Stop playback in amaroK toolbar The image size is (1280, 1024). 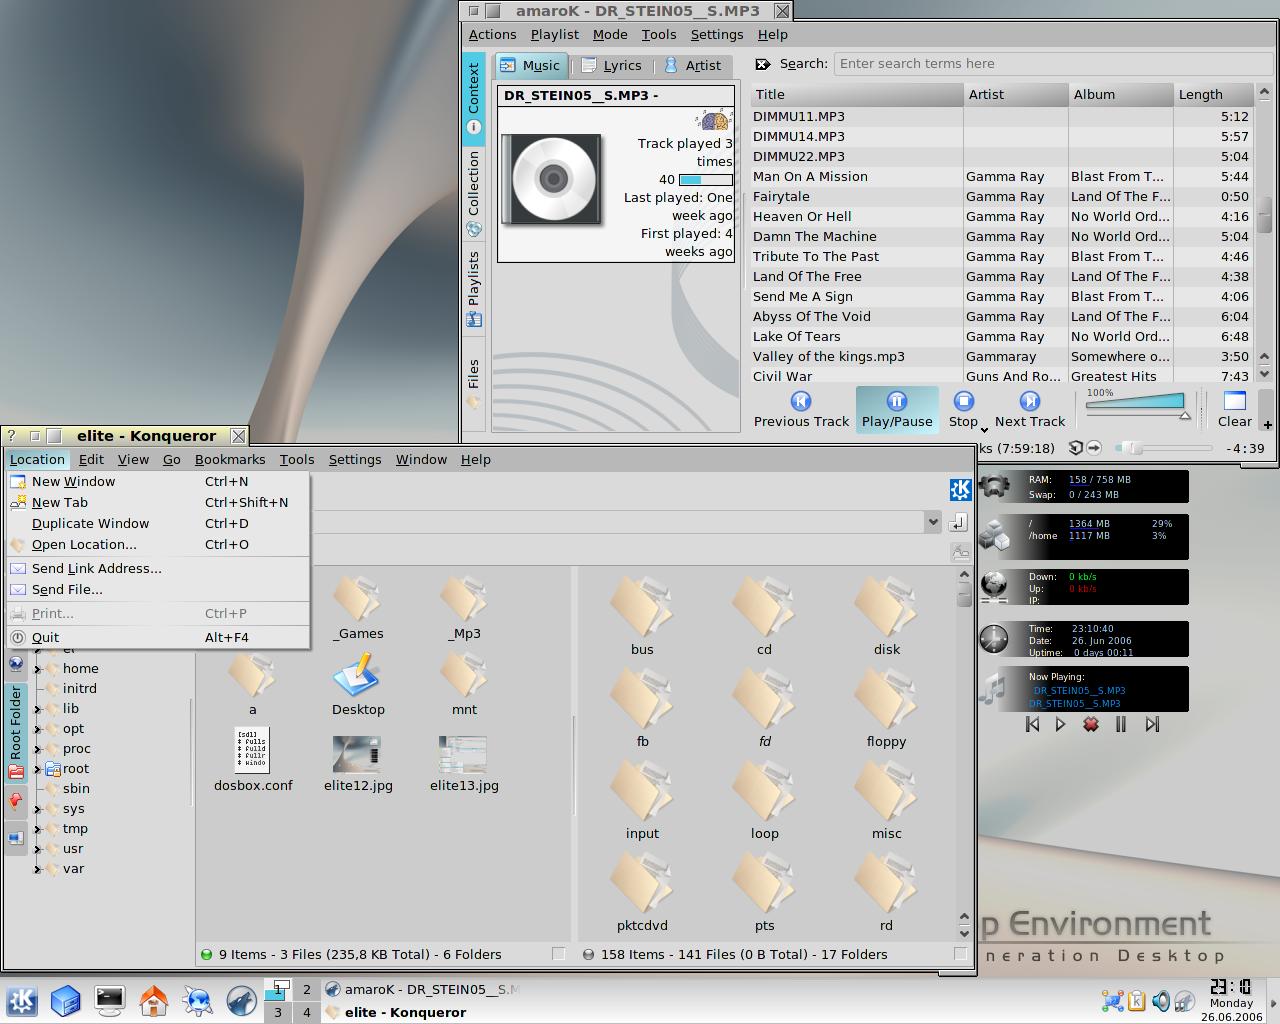[963, 410]
